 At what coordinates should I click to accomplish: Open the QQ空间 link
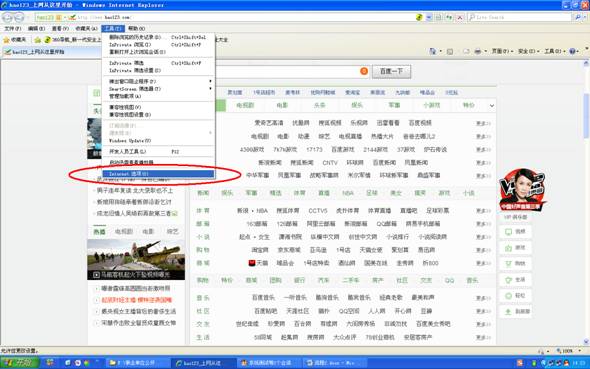(x=349, y=311)
